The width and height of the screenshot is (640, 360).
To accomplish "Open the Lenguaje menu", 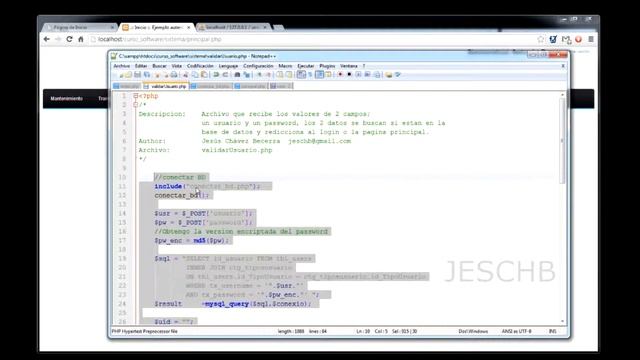I will click(x=228, y=66).
